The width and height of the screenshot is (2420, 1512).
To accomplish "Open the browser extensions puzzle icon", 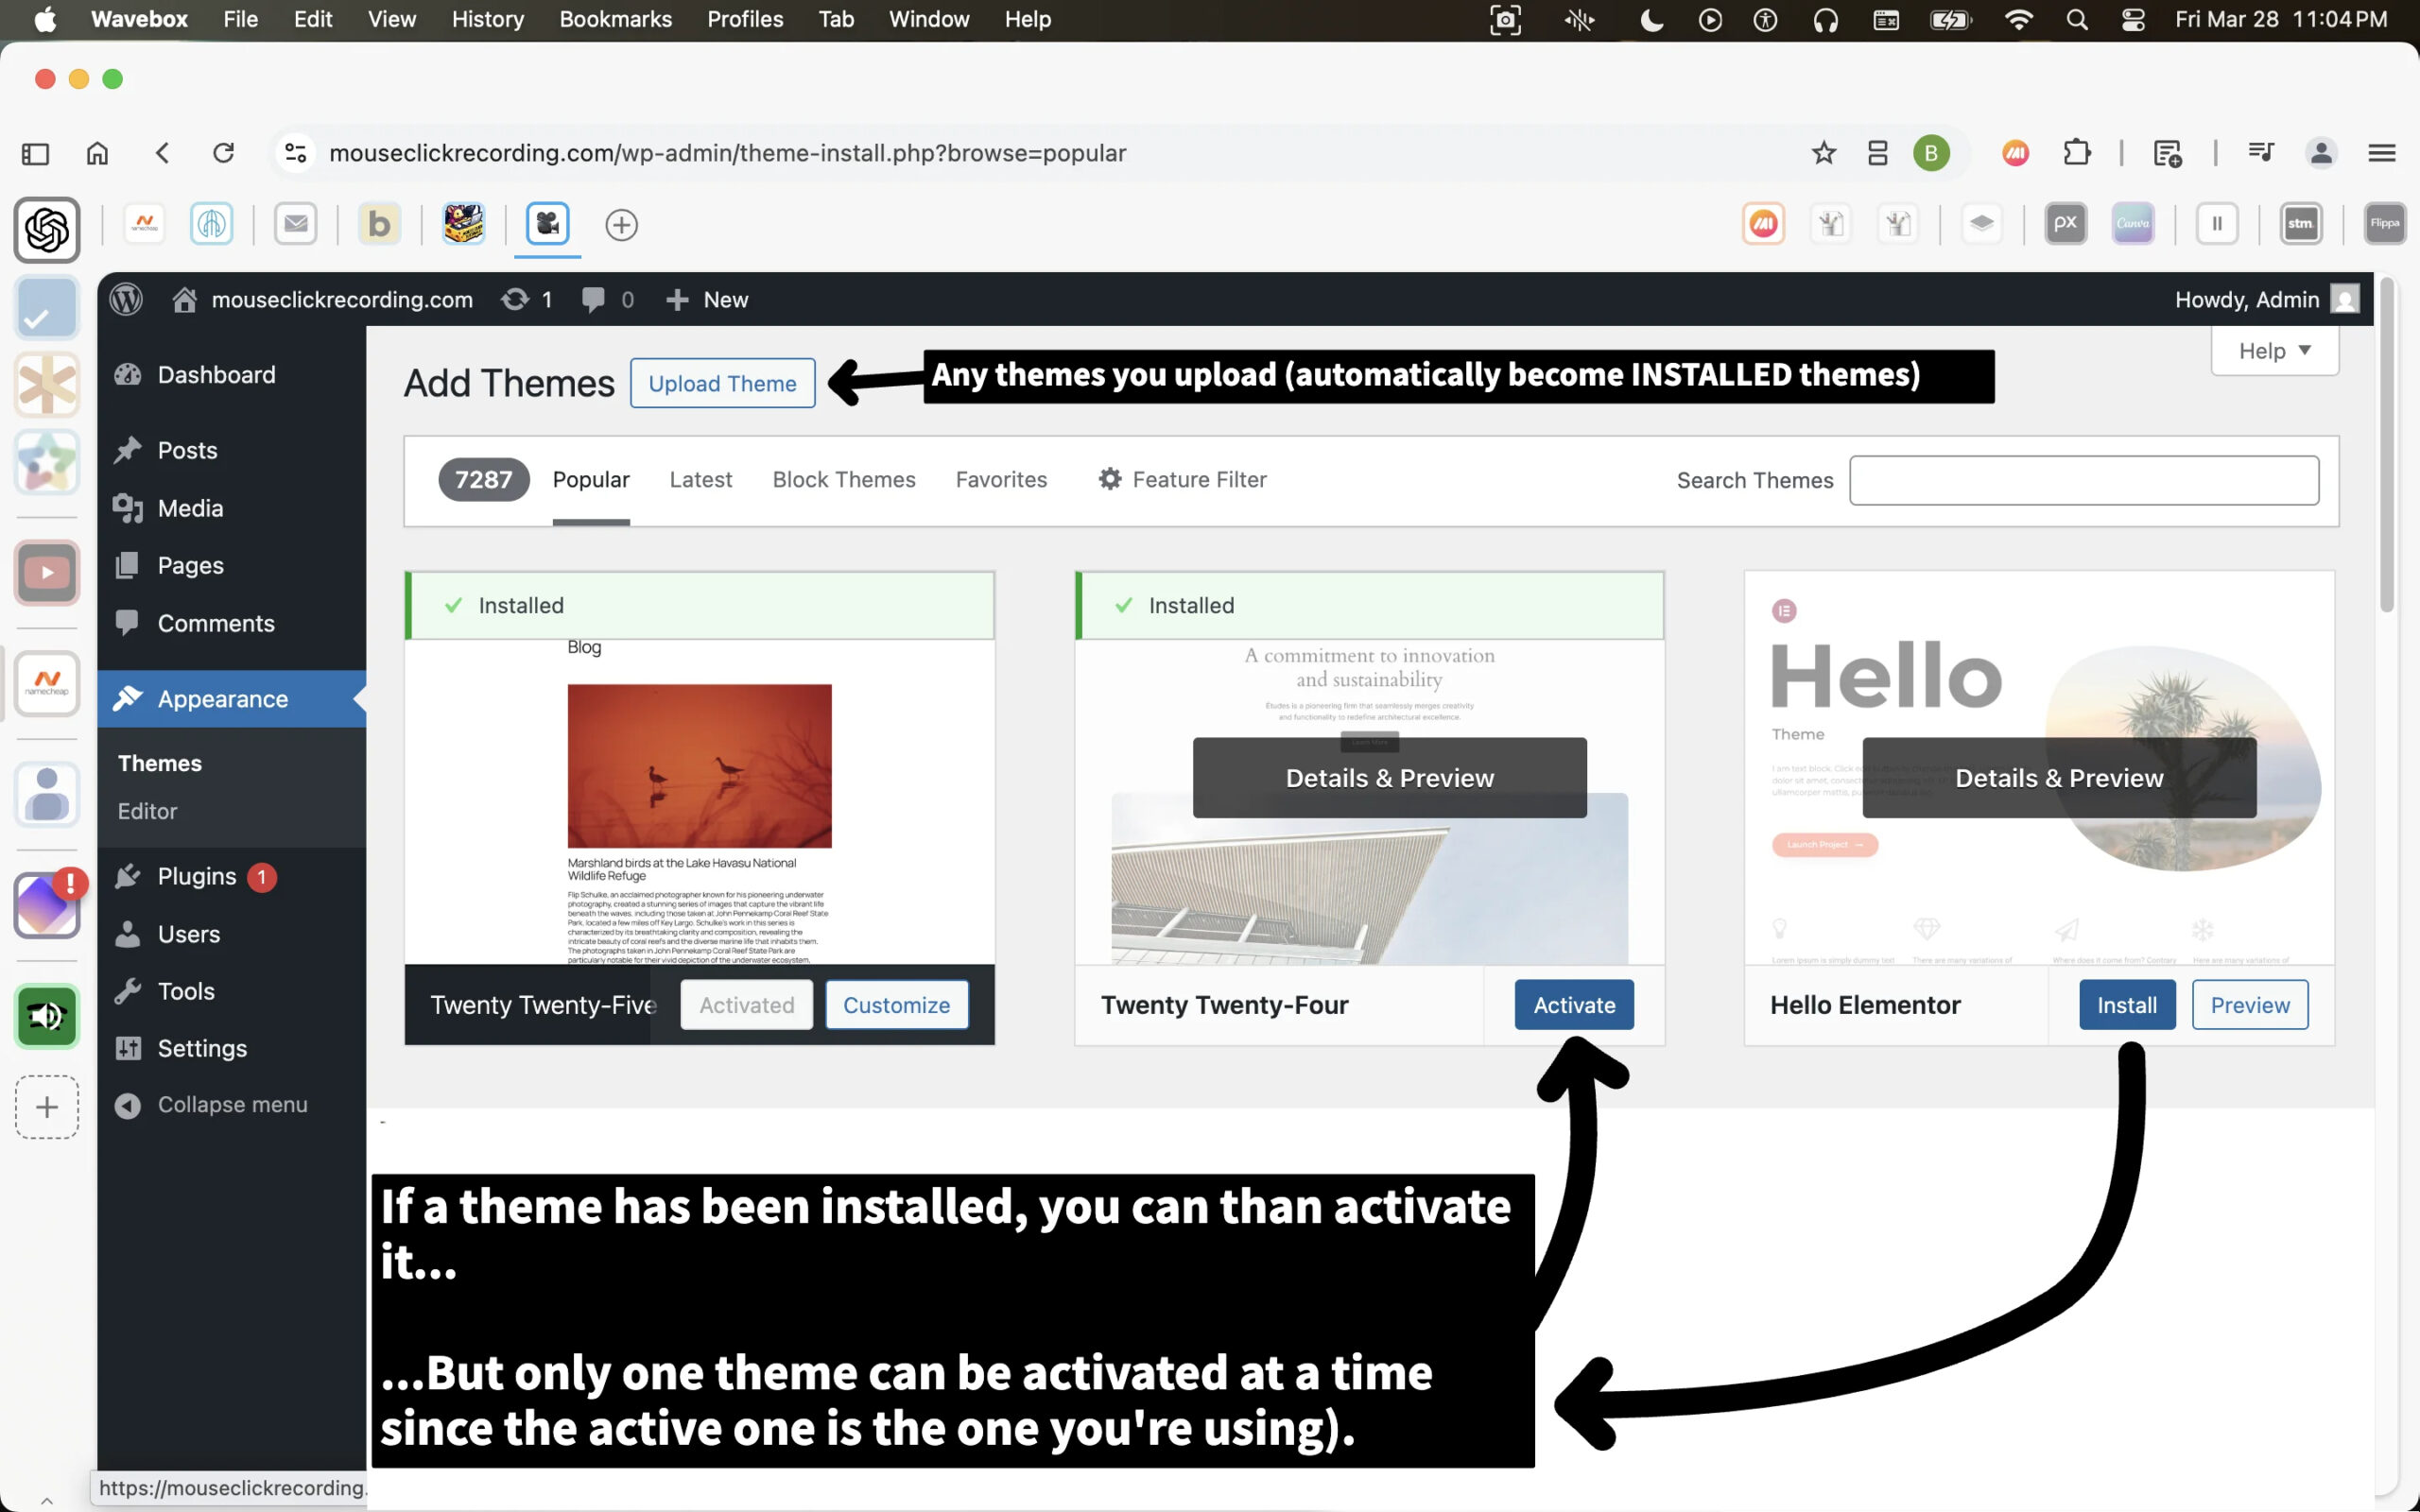I will [x=2077, y=153].
